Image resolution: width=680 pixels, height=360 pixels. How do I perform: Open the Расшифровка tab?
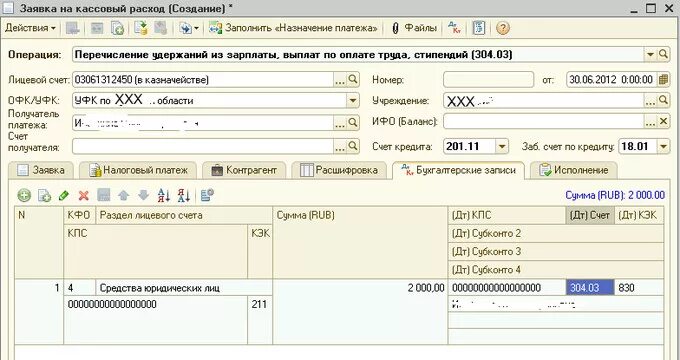339,170
